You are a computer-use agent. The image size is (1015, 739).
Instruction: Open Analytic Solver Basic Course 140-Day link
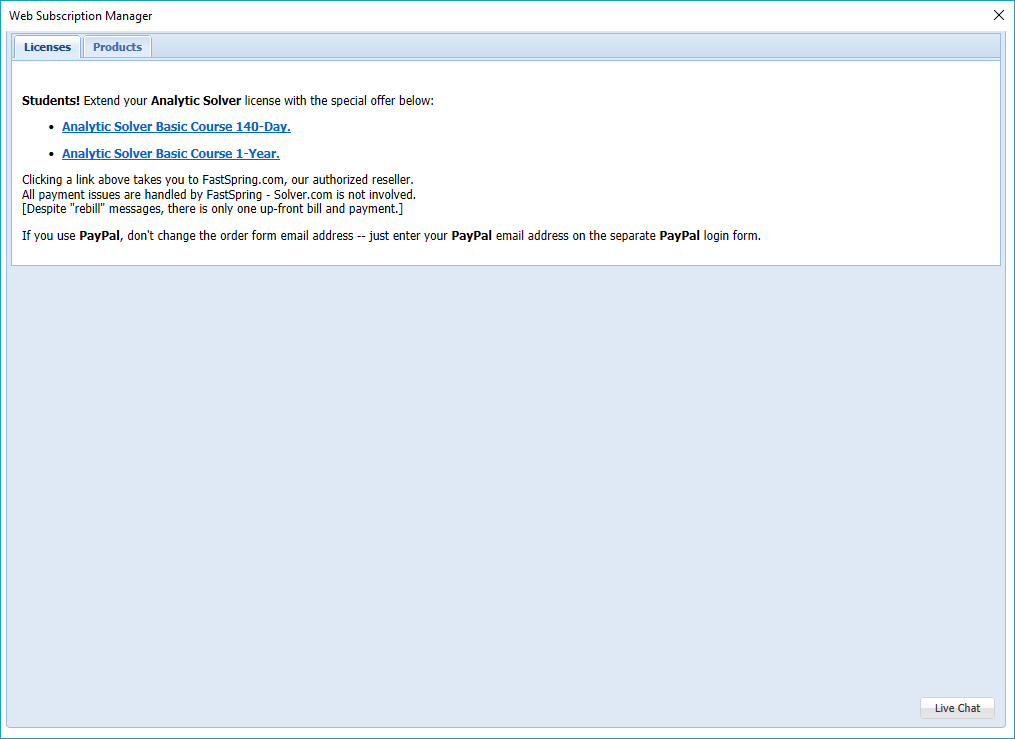(176, 127)
